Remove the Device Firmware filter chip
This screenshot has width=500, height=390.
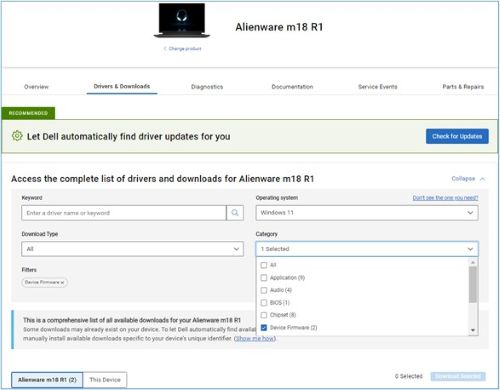coord(63,282)
